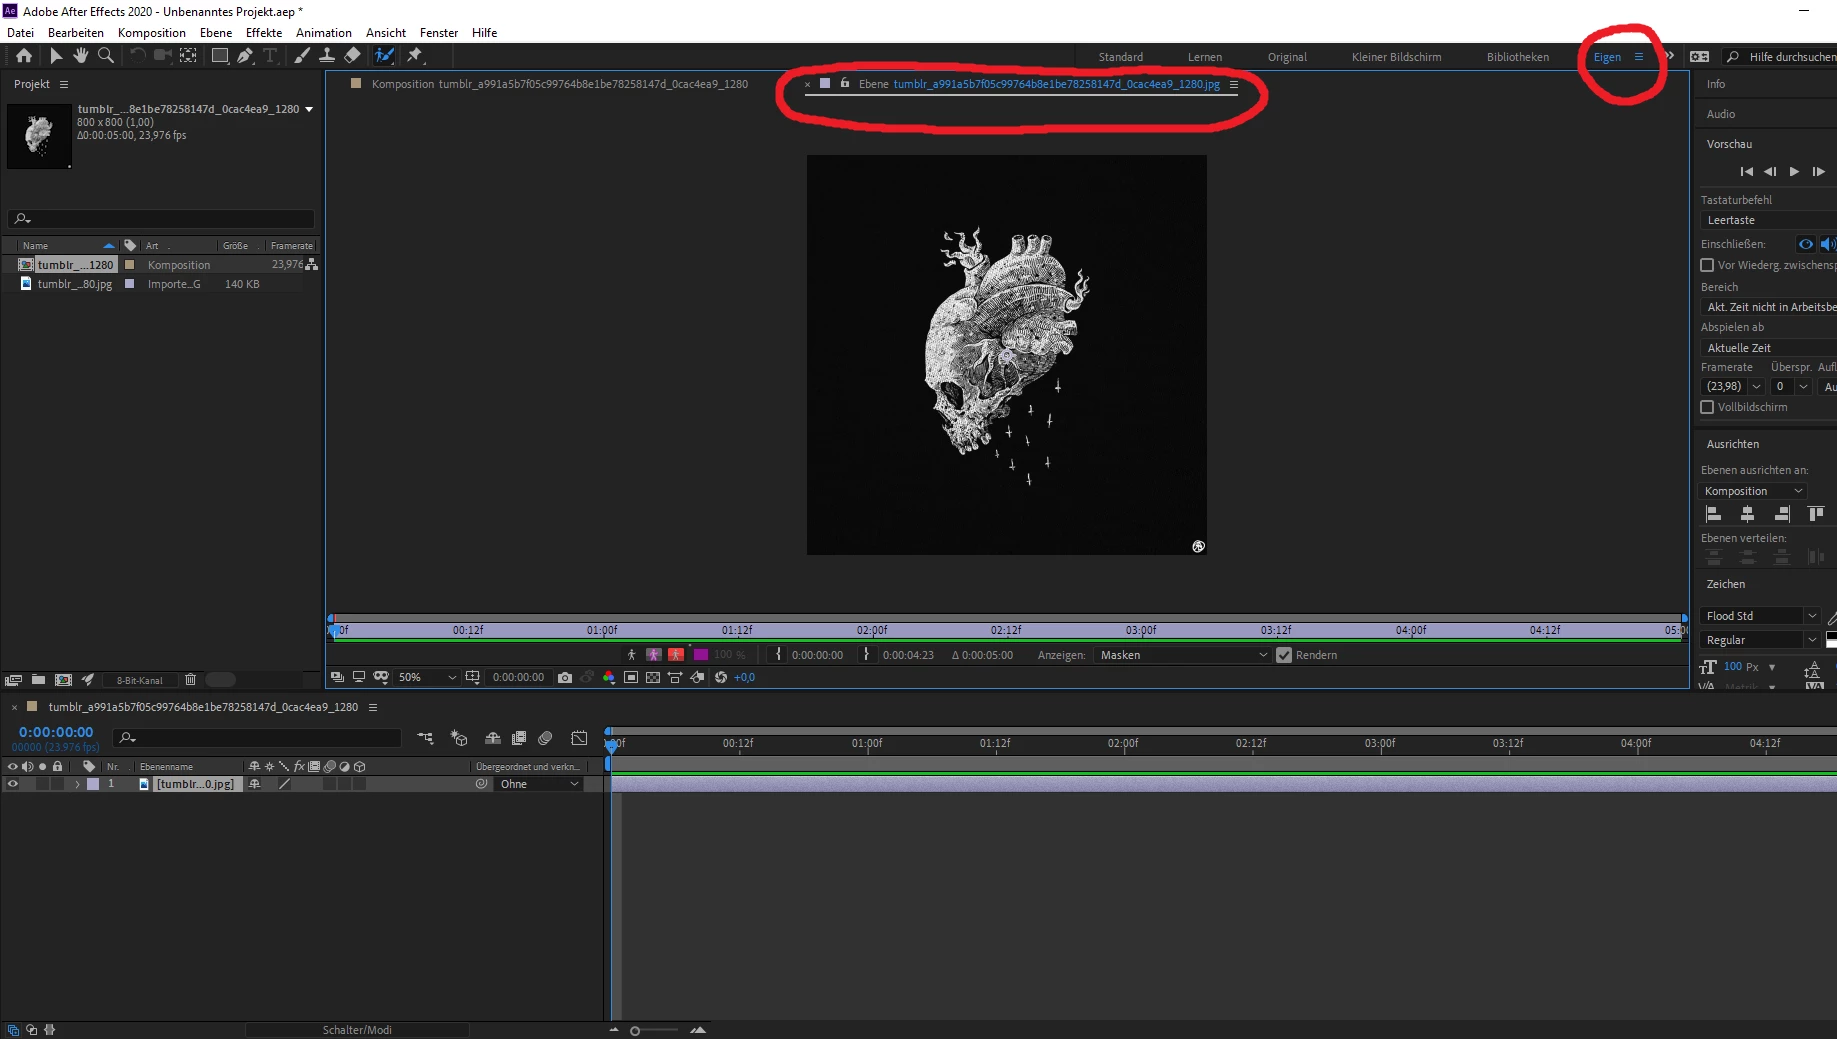The height and width of the screenshot is (1039, 1837).
Task: Select the Selection arrow tool
Action: (x=56, y=56)
